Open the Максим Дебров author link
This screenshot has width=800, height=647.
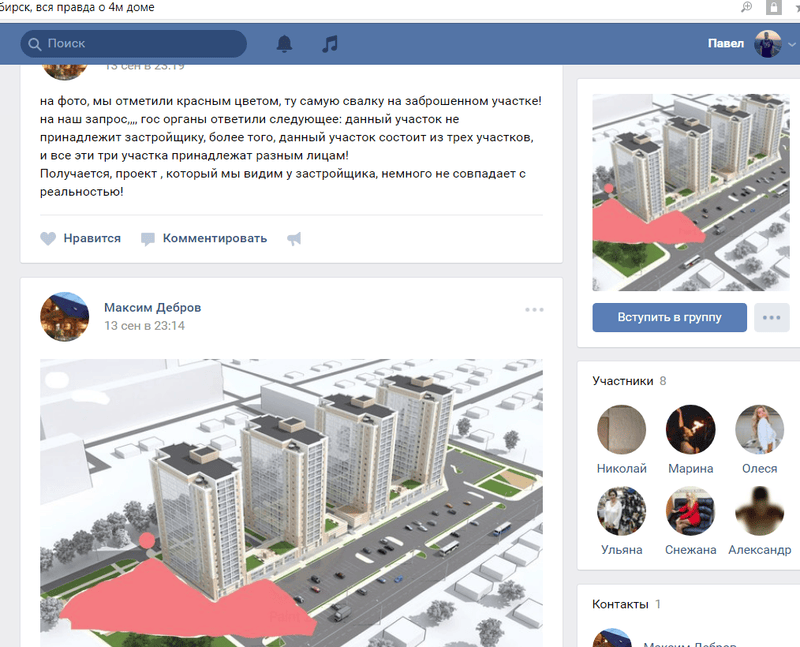click(x=153, y=308)
